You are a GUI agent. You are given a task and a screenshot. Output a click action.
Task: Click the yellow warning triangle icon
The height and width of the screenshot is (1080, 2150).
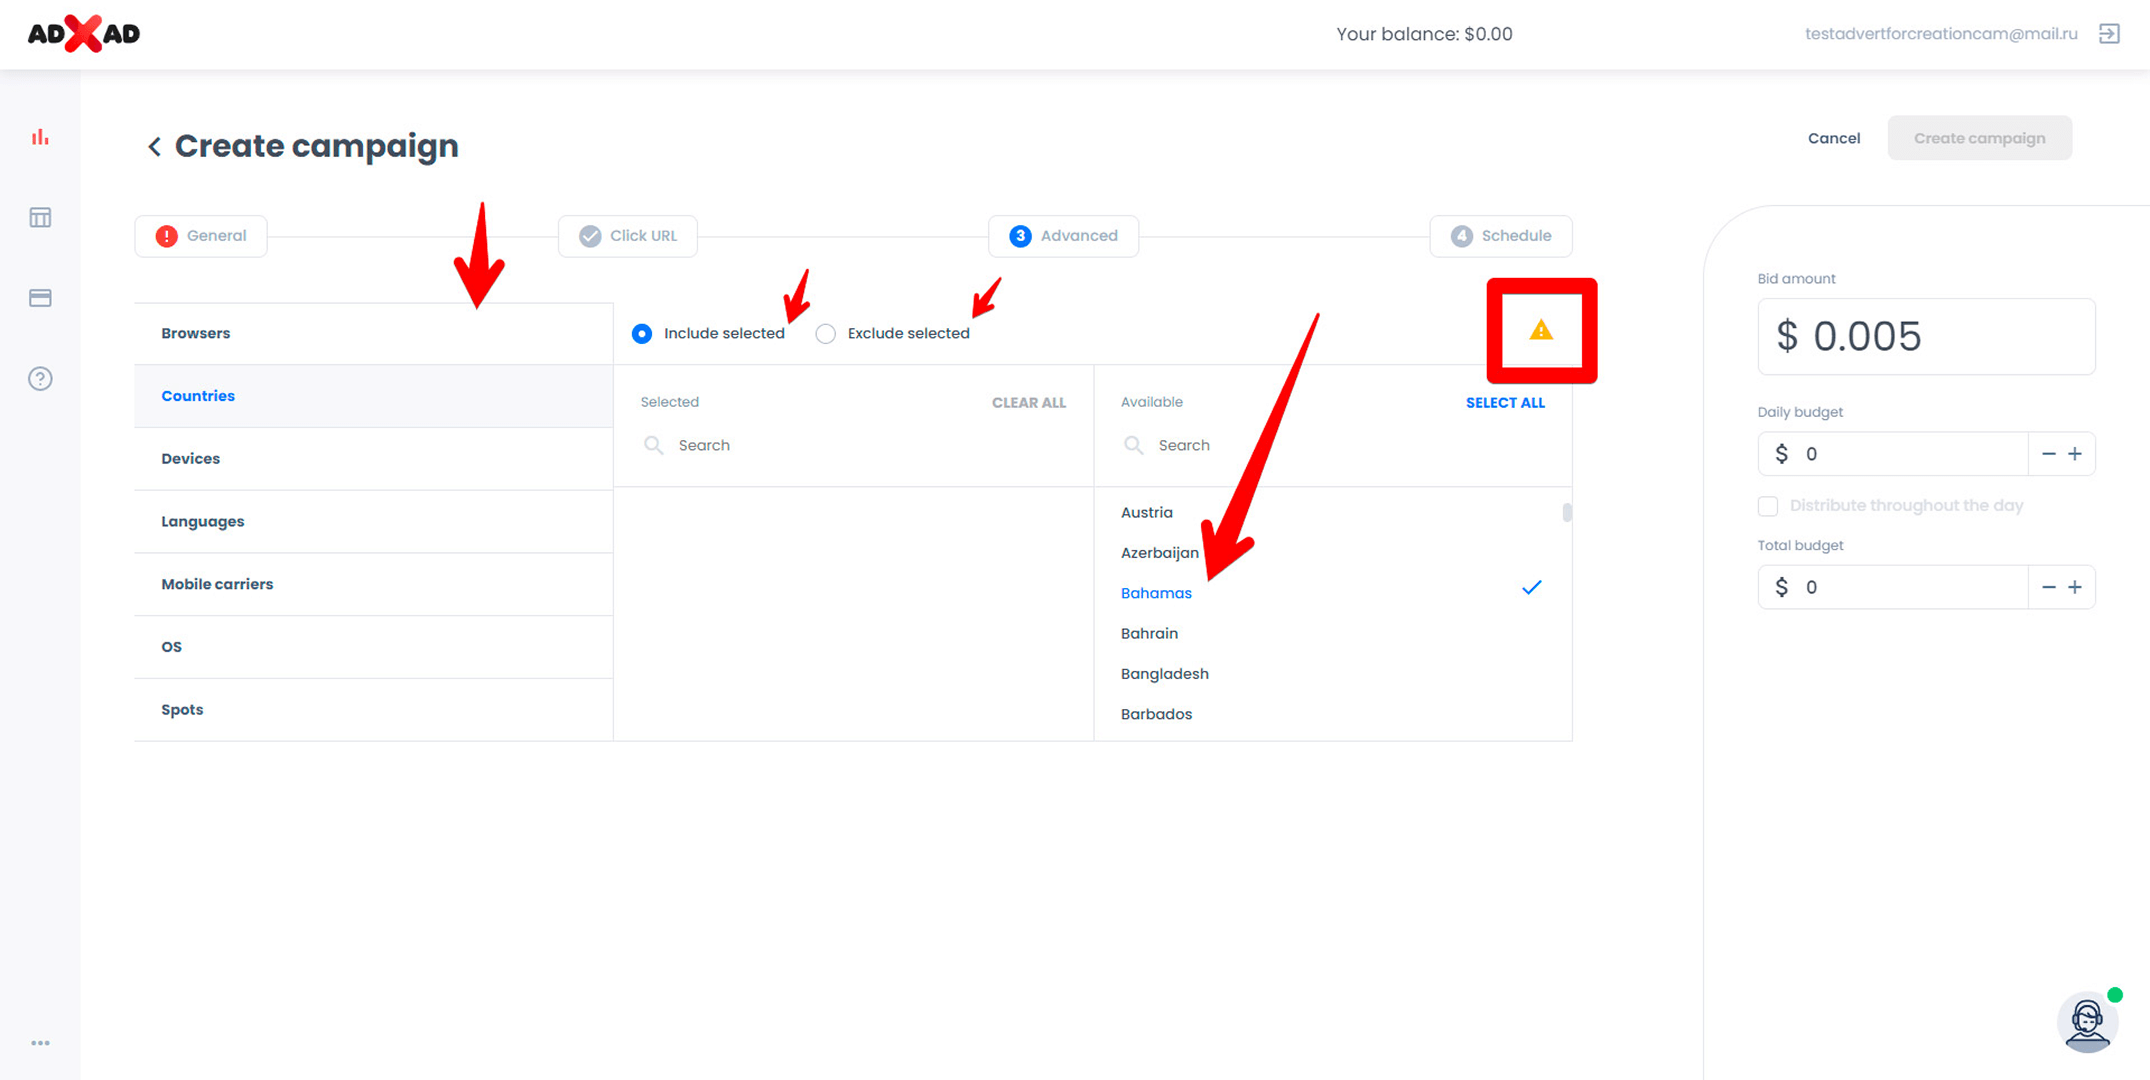(1540, 330)
